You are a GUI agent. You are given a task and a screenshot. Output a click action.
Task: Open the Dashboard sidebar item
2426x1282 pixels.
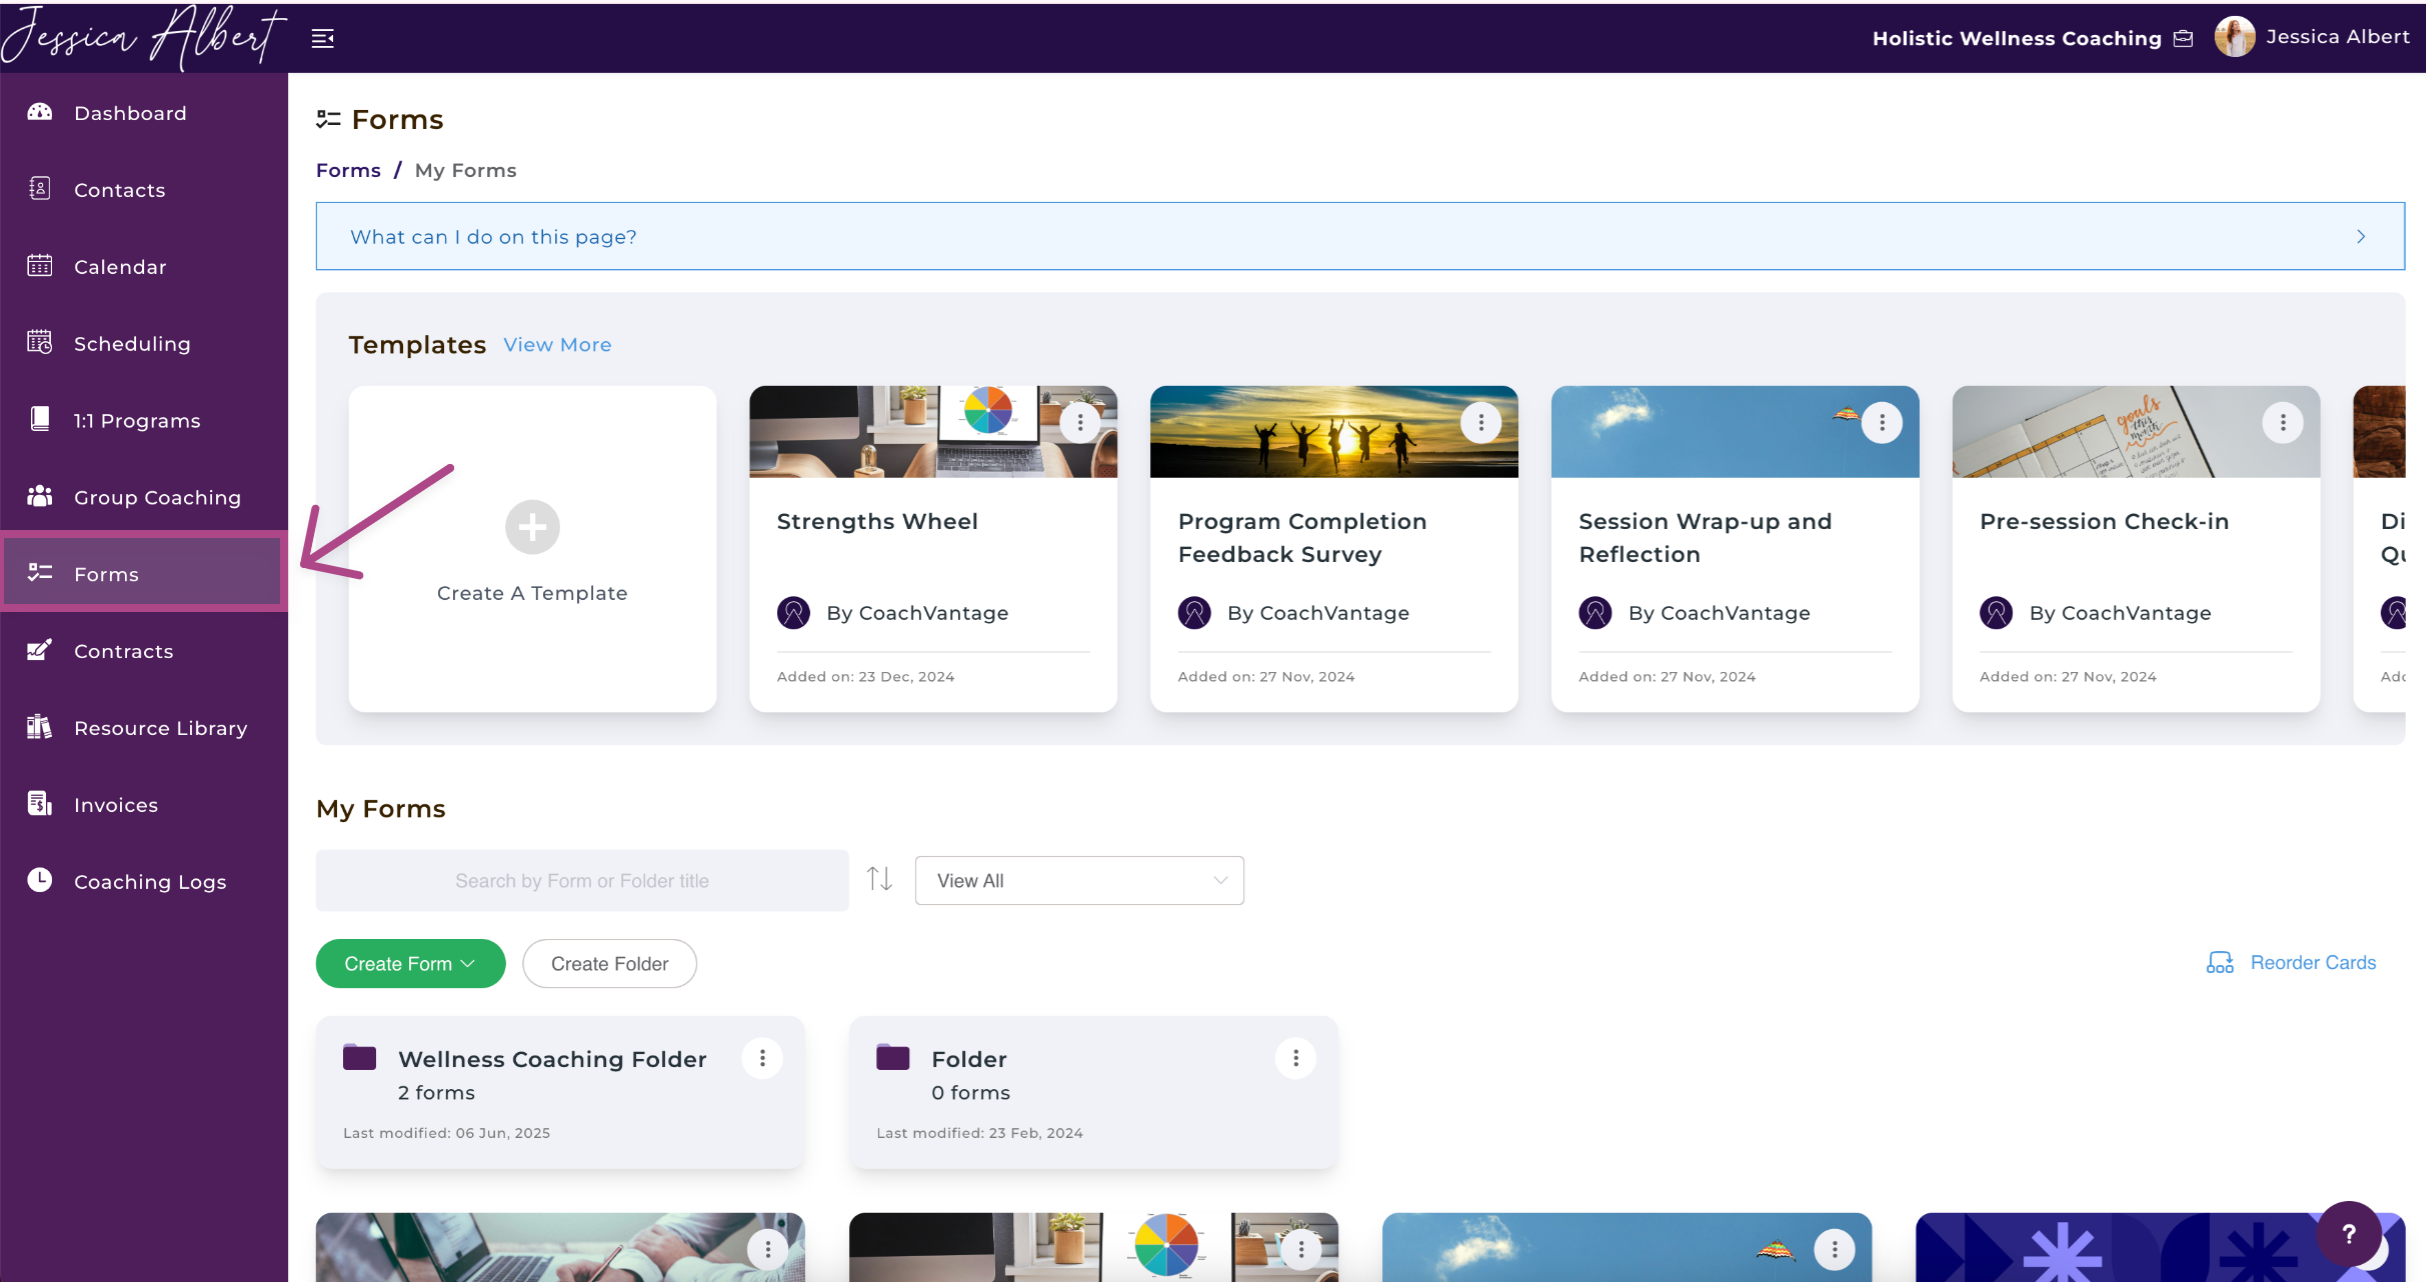pyautogui.click(x=144, y=113)
